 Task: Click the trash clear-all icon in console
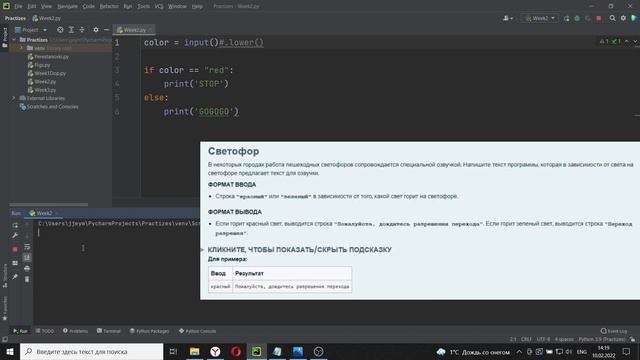click(x=27, y=279)
